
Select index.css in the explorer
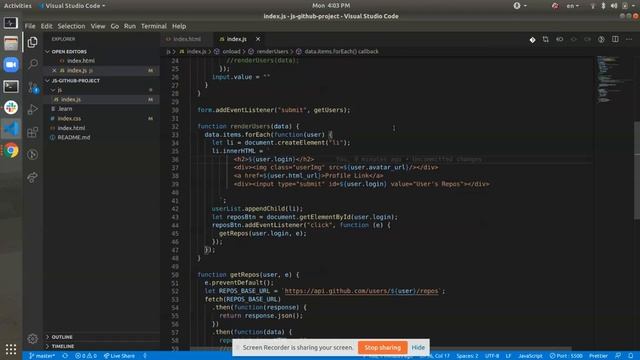pyautogui.click(x=69, y=118)
